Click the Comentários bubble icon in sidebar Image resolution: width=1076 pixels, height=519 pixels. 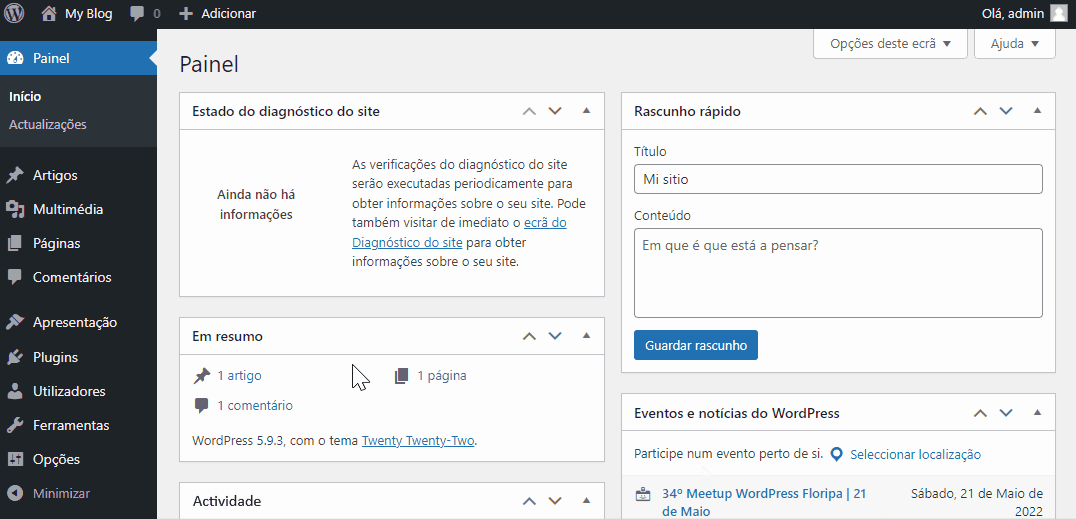(x=15, y=277)
